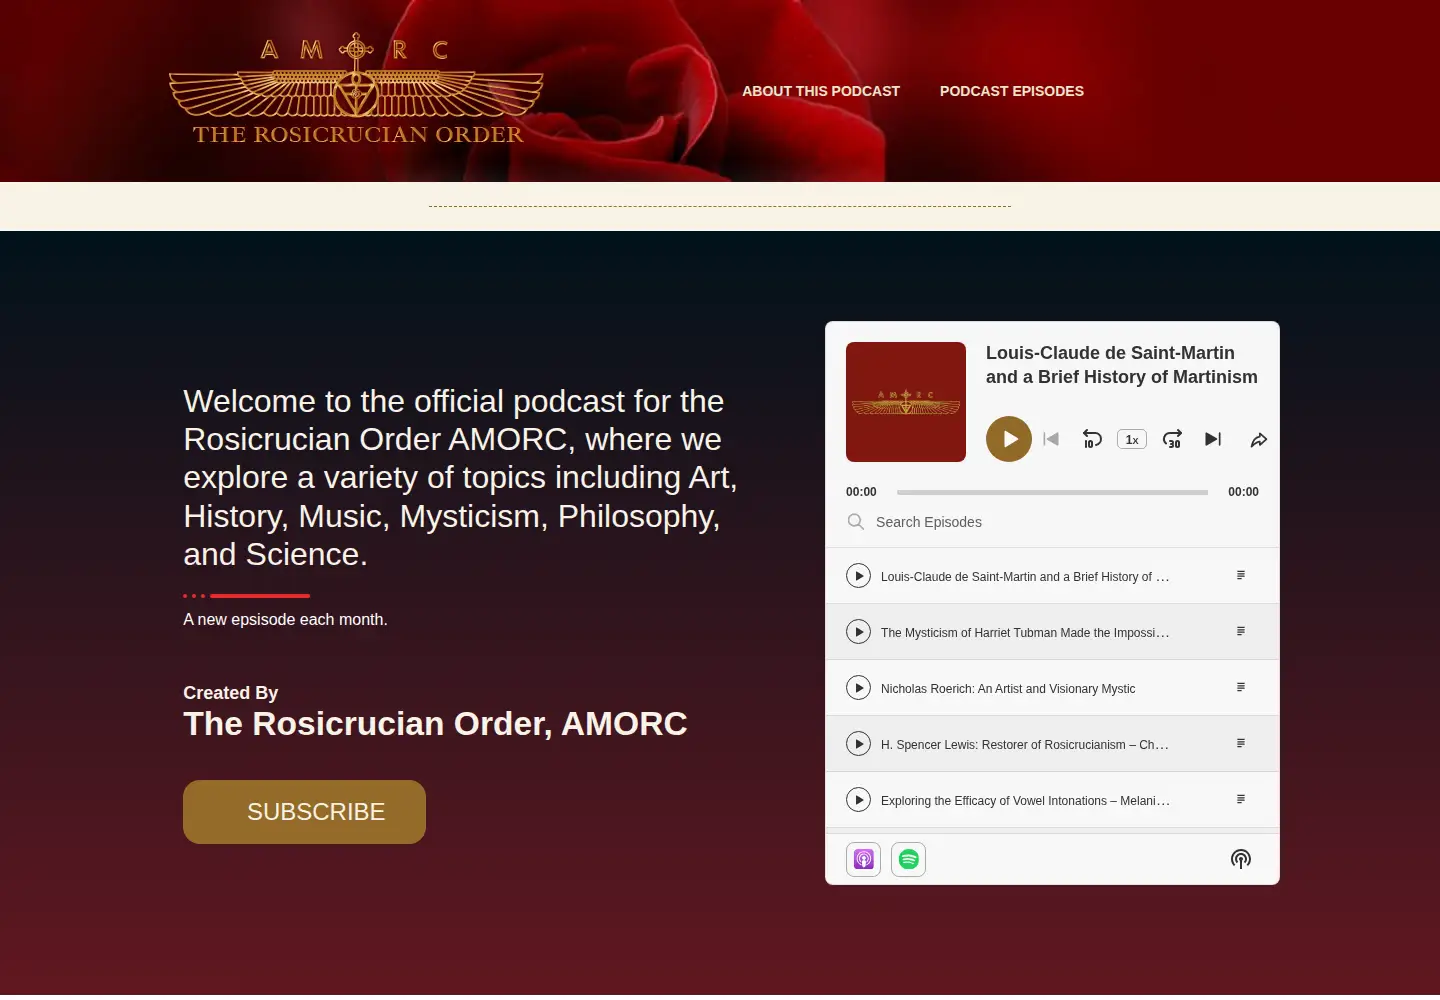This screenshot has width=1440, height=1000.
Task: Skip to the previous episode
Action: (x=1051, y=439)
